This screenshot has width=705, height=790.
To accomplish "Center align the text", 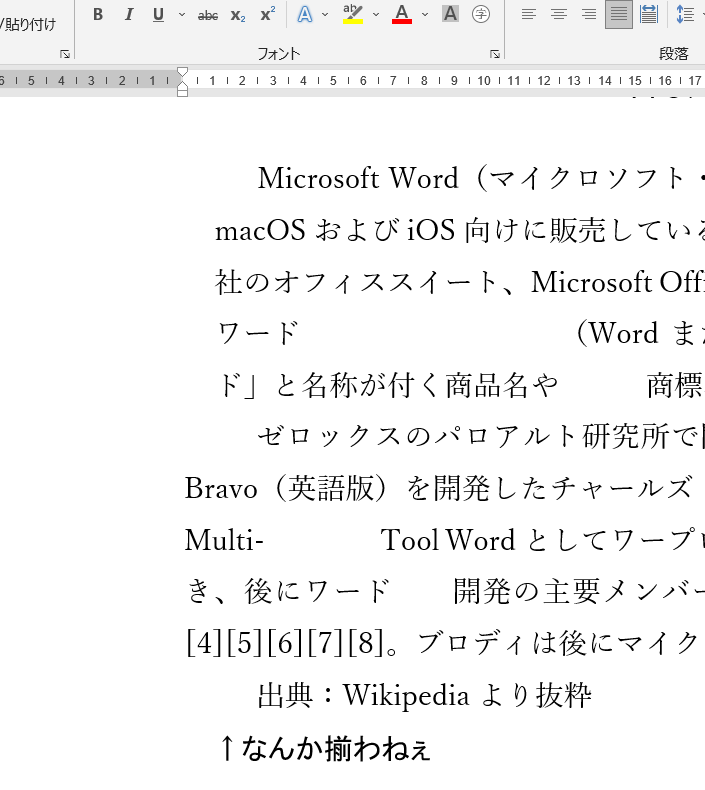I will (558, 14).
